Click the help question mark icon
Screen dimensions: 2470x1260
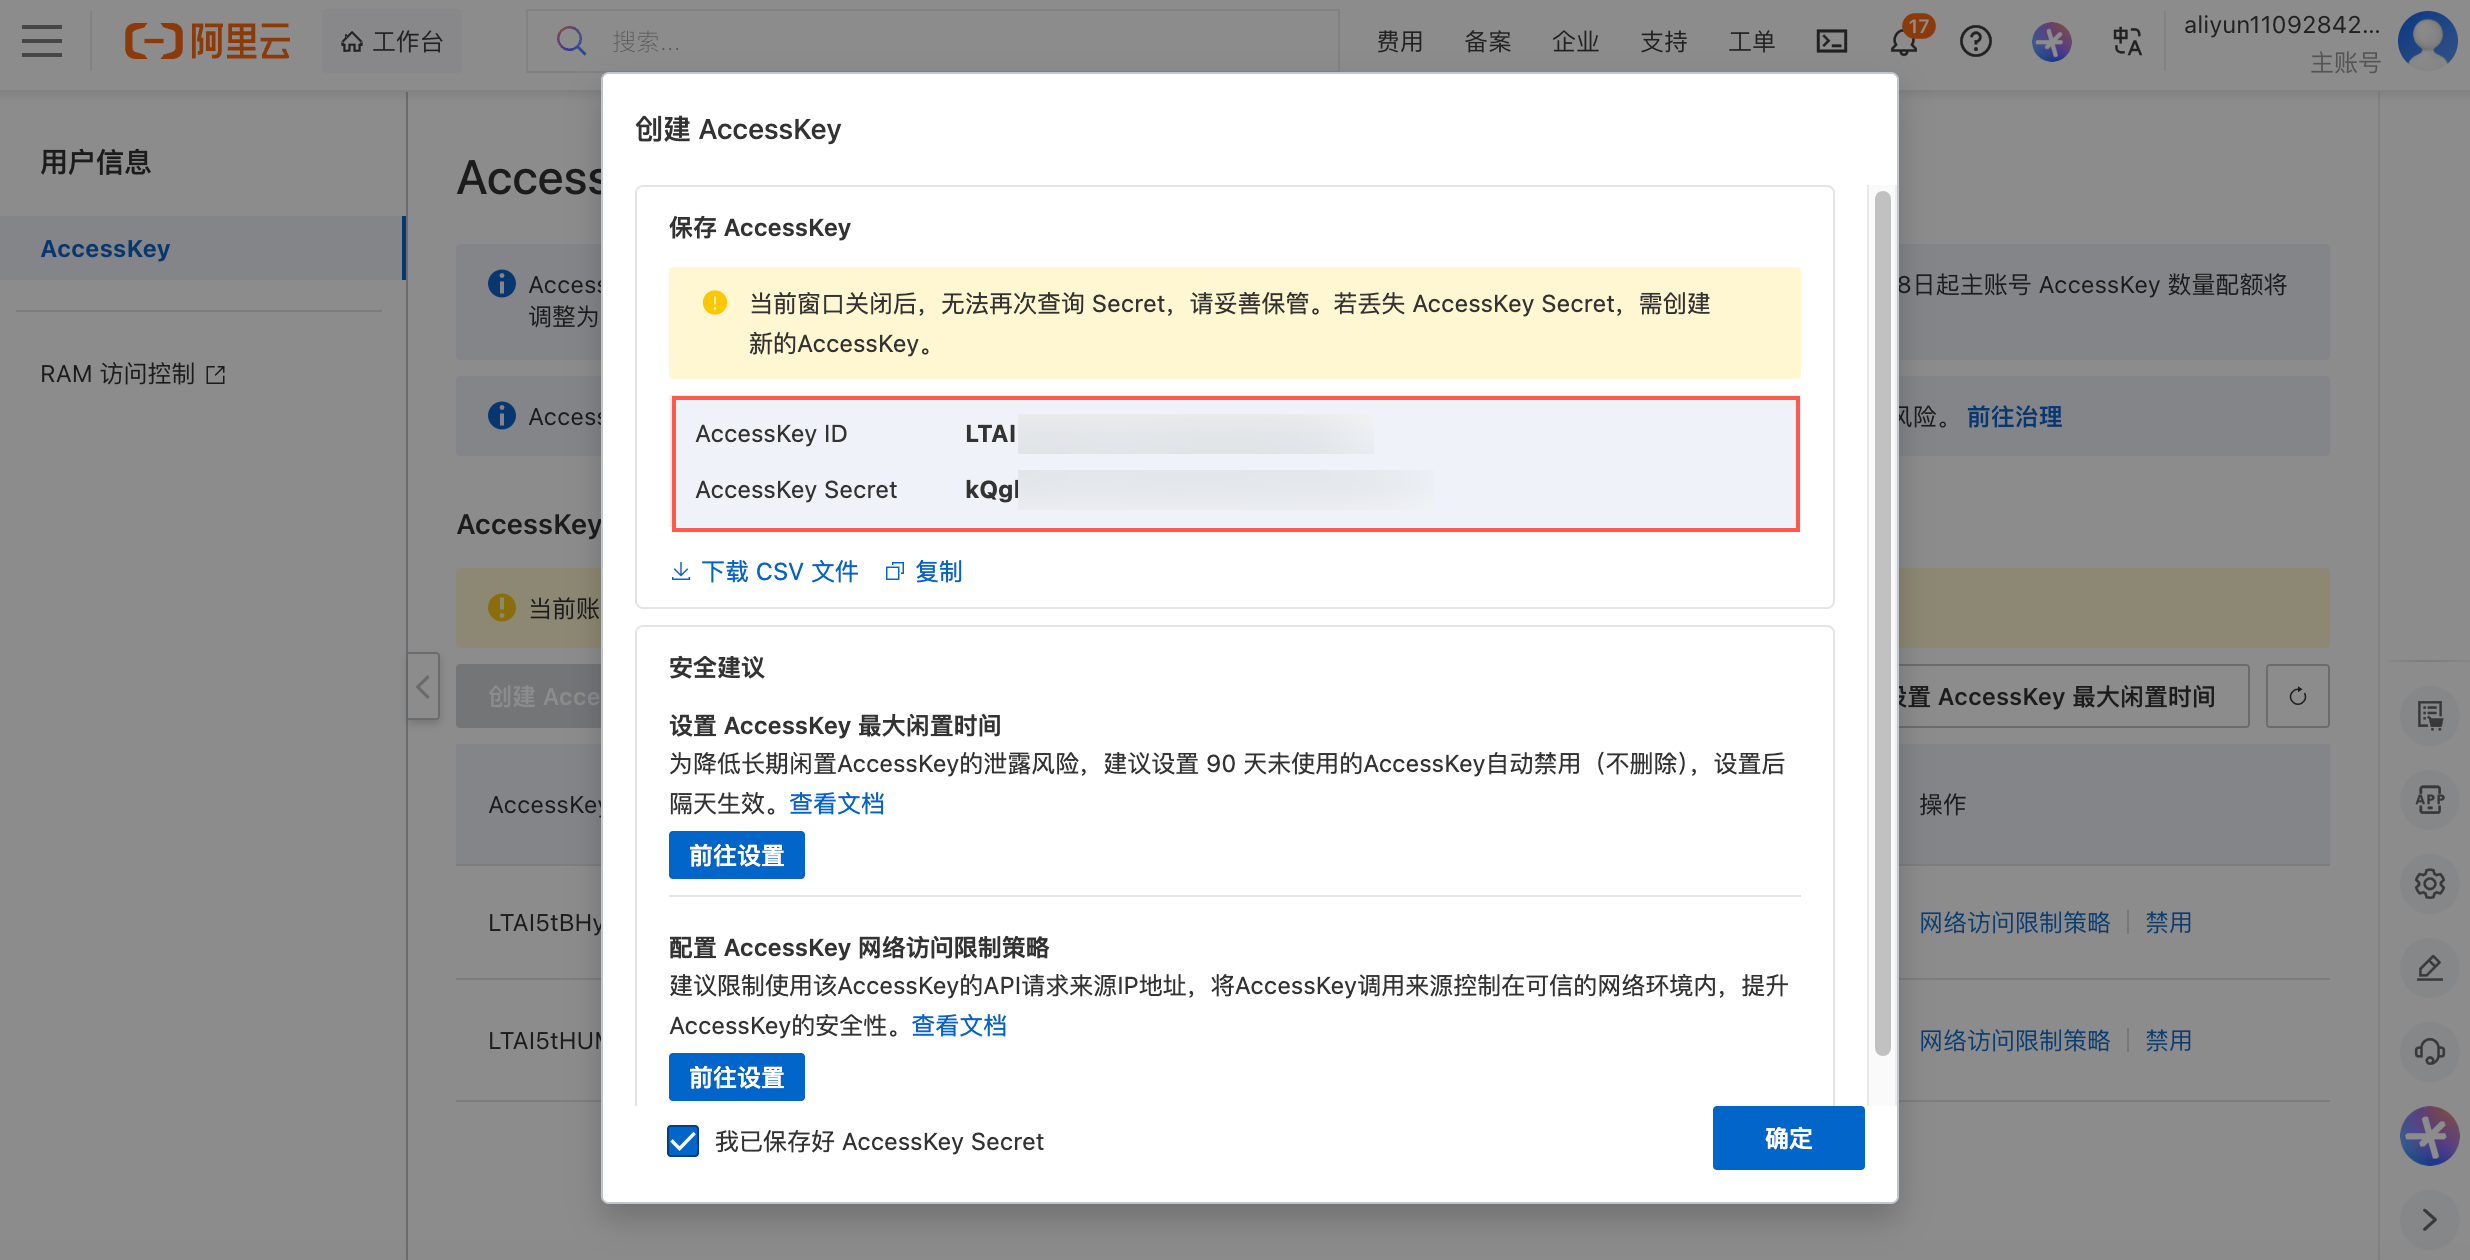point(1975,41)
